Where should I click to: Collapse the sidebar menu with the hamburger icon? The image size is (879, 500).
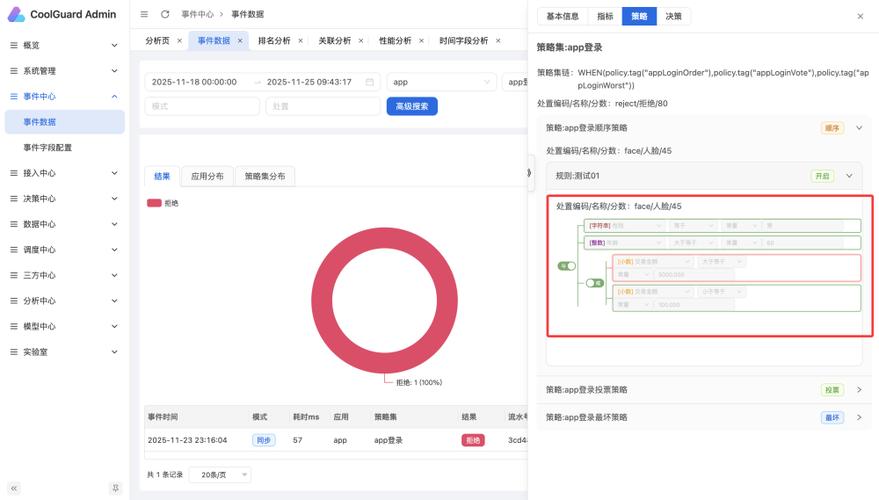tap(144, 14)
